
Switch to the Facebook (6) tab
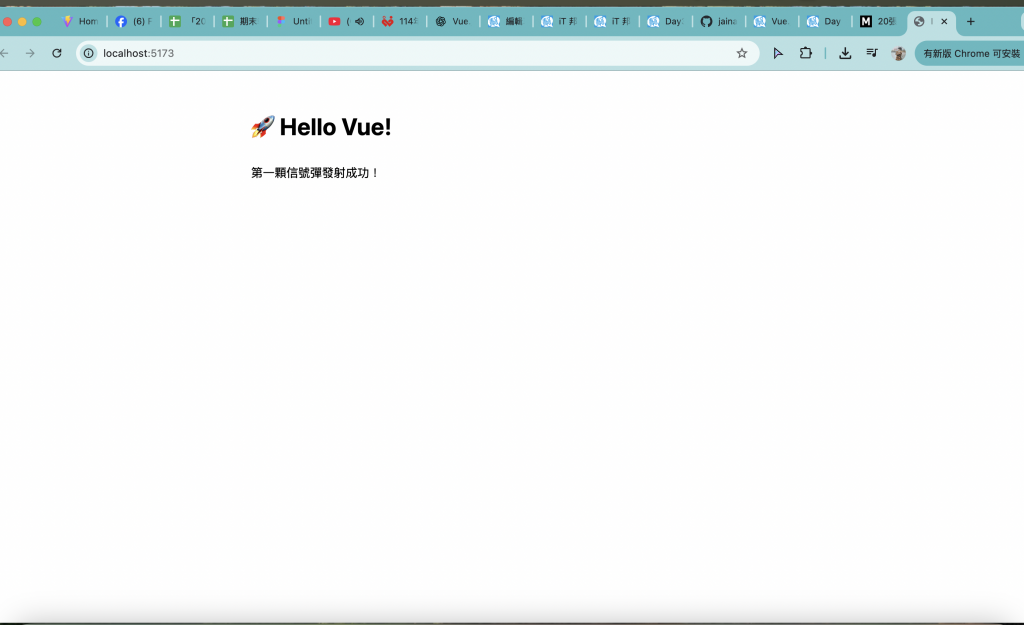pyautogui.click(x=133, y=22)
